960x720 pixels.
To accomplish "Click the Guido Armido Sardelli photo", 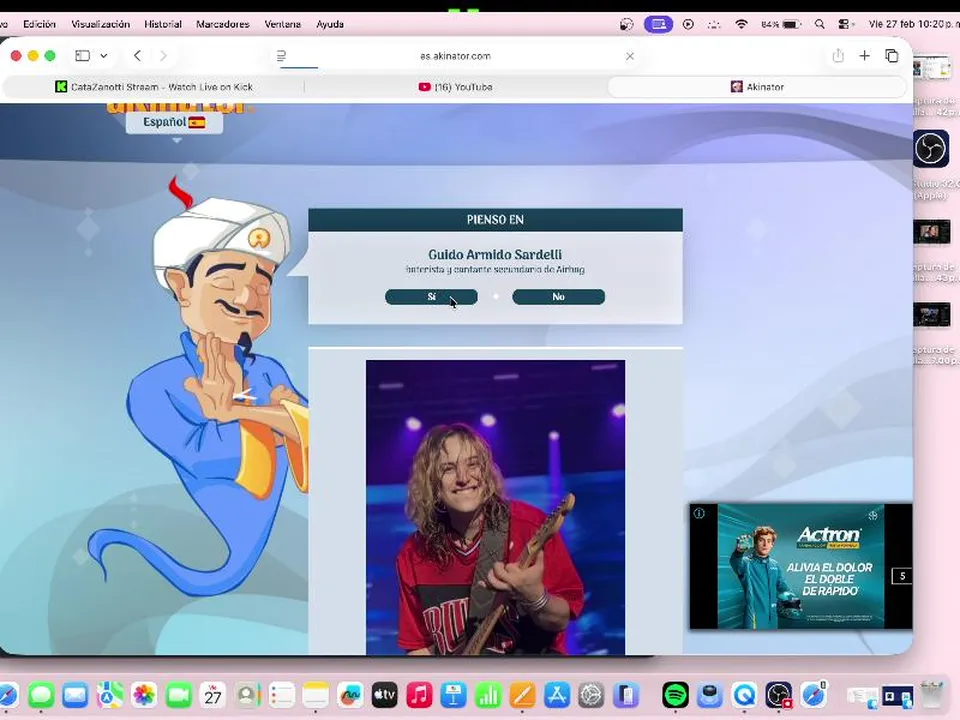I will coord(495,508).
